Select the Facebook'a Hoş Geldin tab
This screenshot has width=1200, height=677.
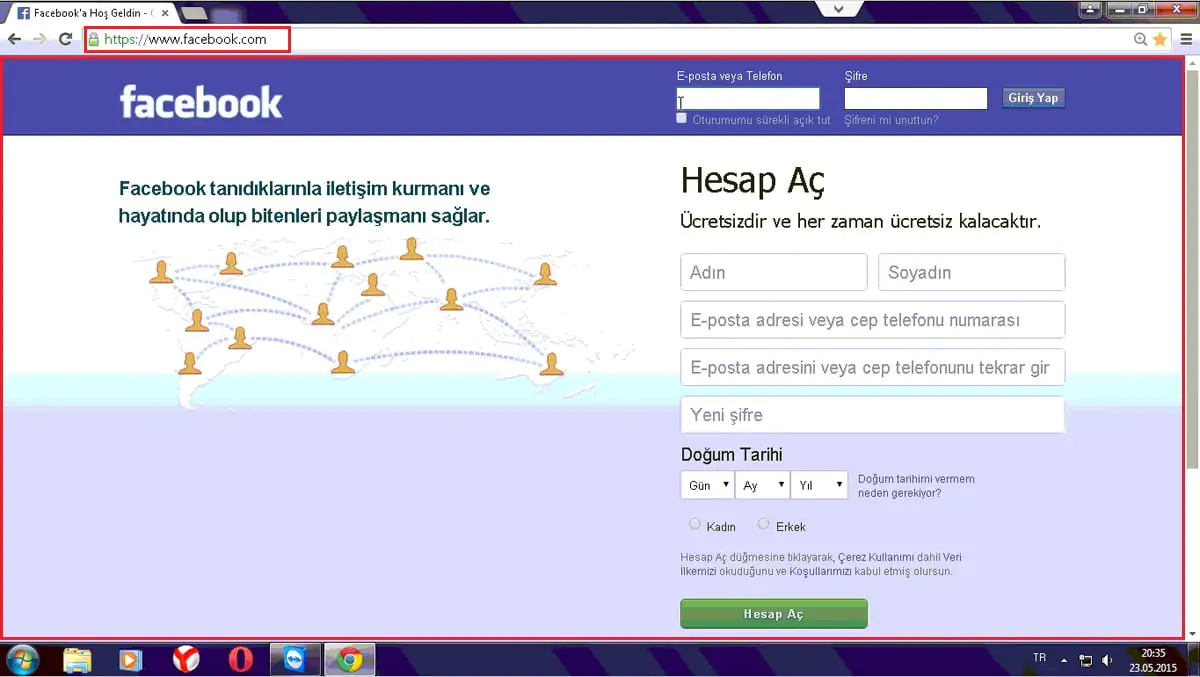(x=92, y=14)
